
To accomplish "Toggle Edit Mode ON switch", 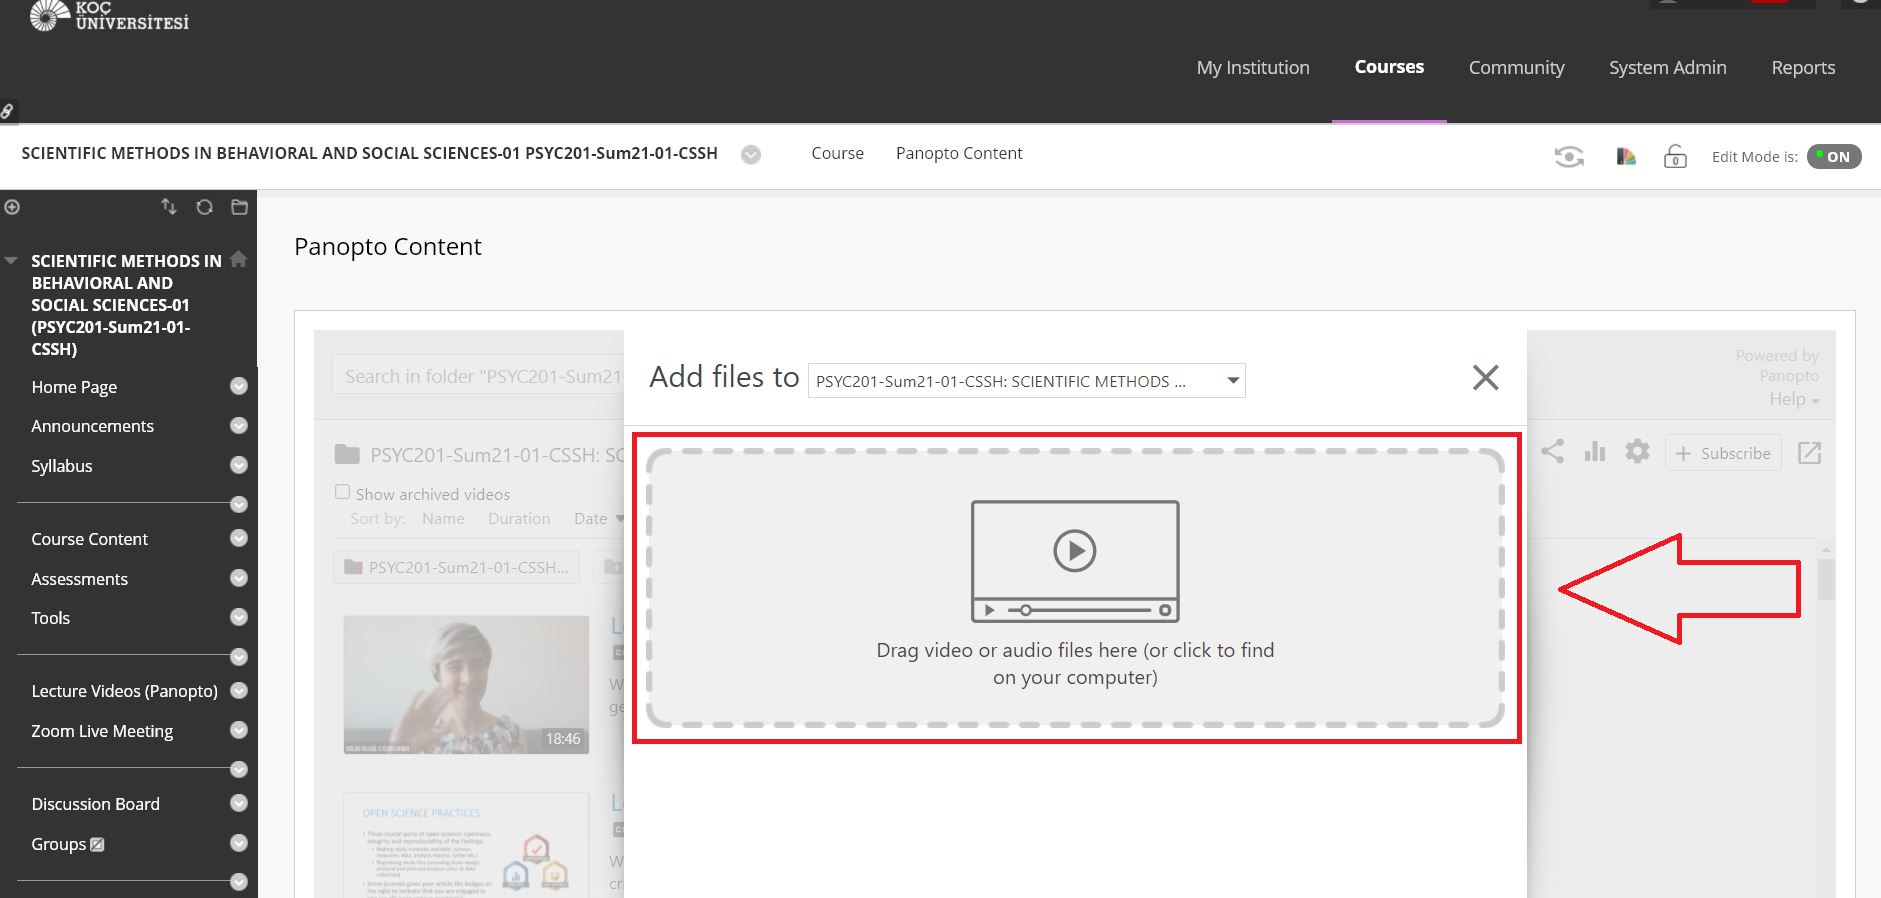I will (x=1834, y=157).
